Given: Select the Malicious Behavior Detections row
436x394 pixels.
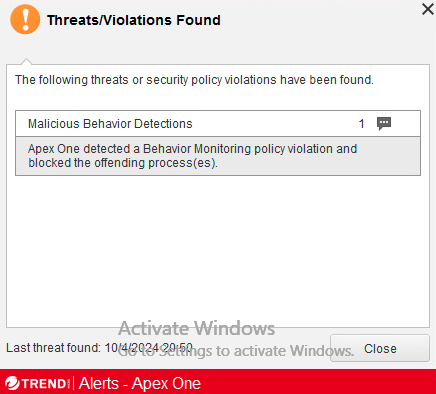Looking at the screenshot, I should pyautogui.click(x=218, y=124).
